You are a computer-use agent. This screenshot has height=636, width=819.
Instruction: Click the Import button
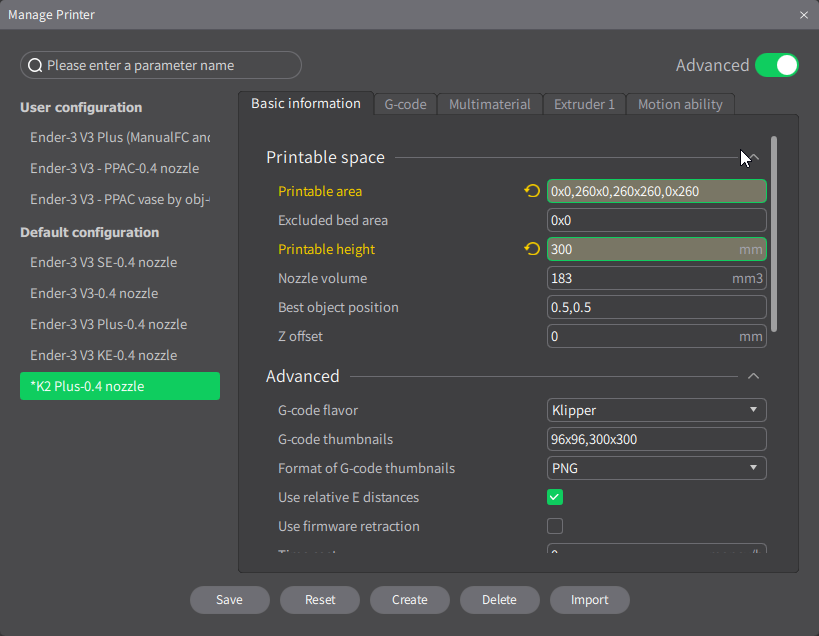[x=590, y=599]
